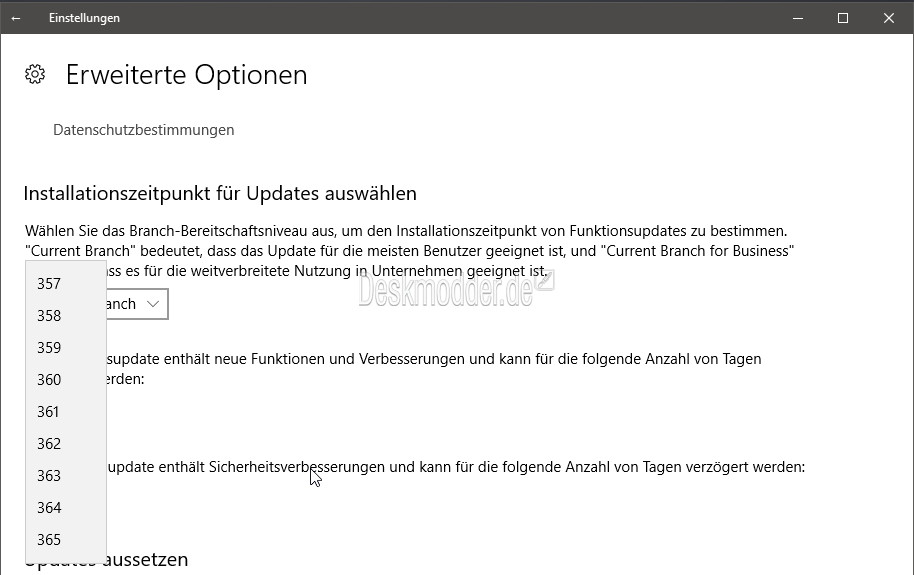914x575 pixels.
Task: Click the Erweiterte Optionen heading
Action: (x=187, y=75)
